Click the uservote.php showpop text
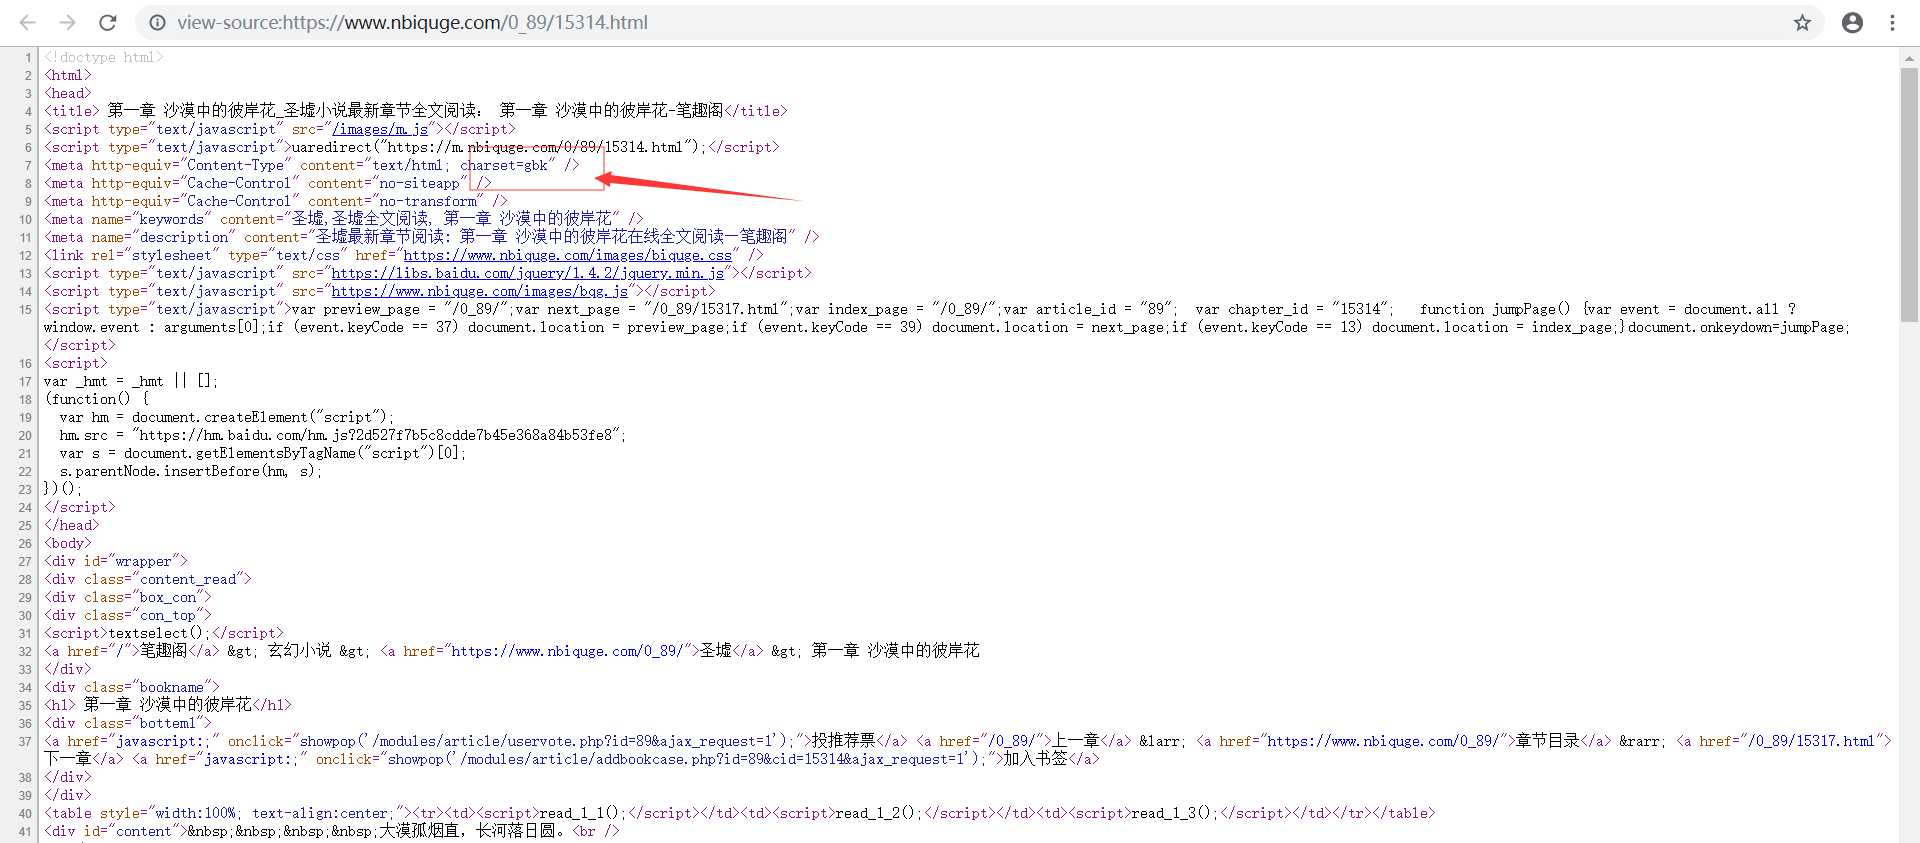This screenshot has width=1920, height=843. pos(548,741)
